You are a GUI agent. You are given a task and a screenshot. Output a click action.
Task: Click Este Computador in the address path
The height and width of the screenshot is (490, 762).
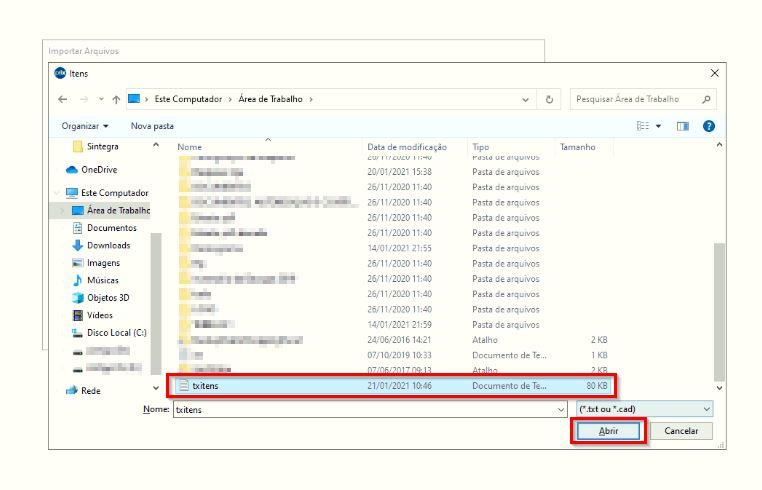(x=188, y=99)
